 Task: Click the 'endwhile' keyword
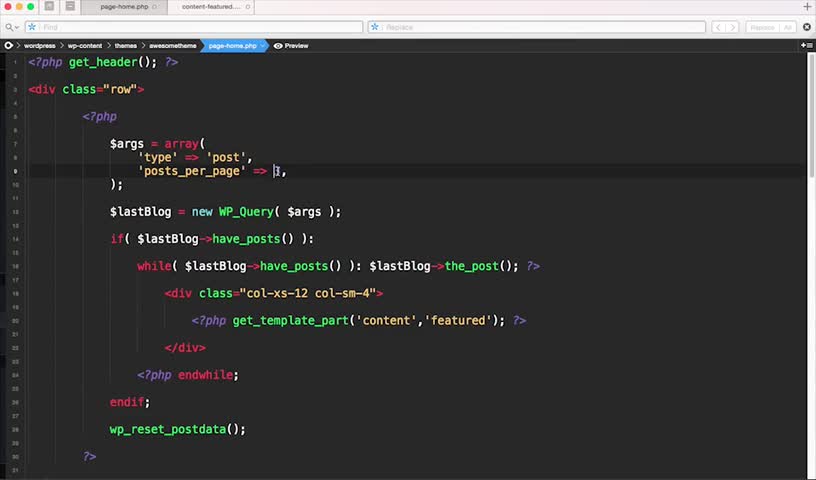(x=205, y=375)
